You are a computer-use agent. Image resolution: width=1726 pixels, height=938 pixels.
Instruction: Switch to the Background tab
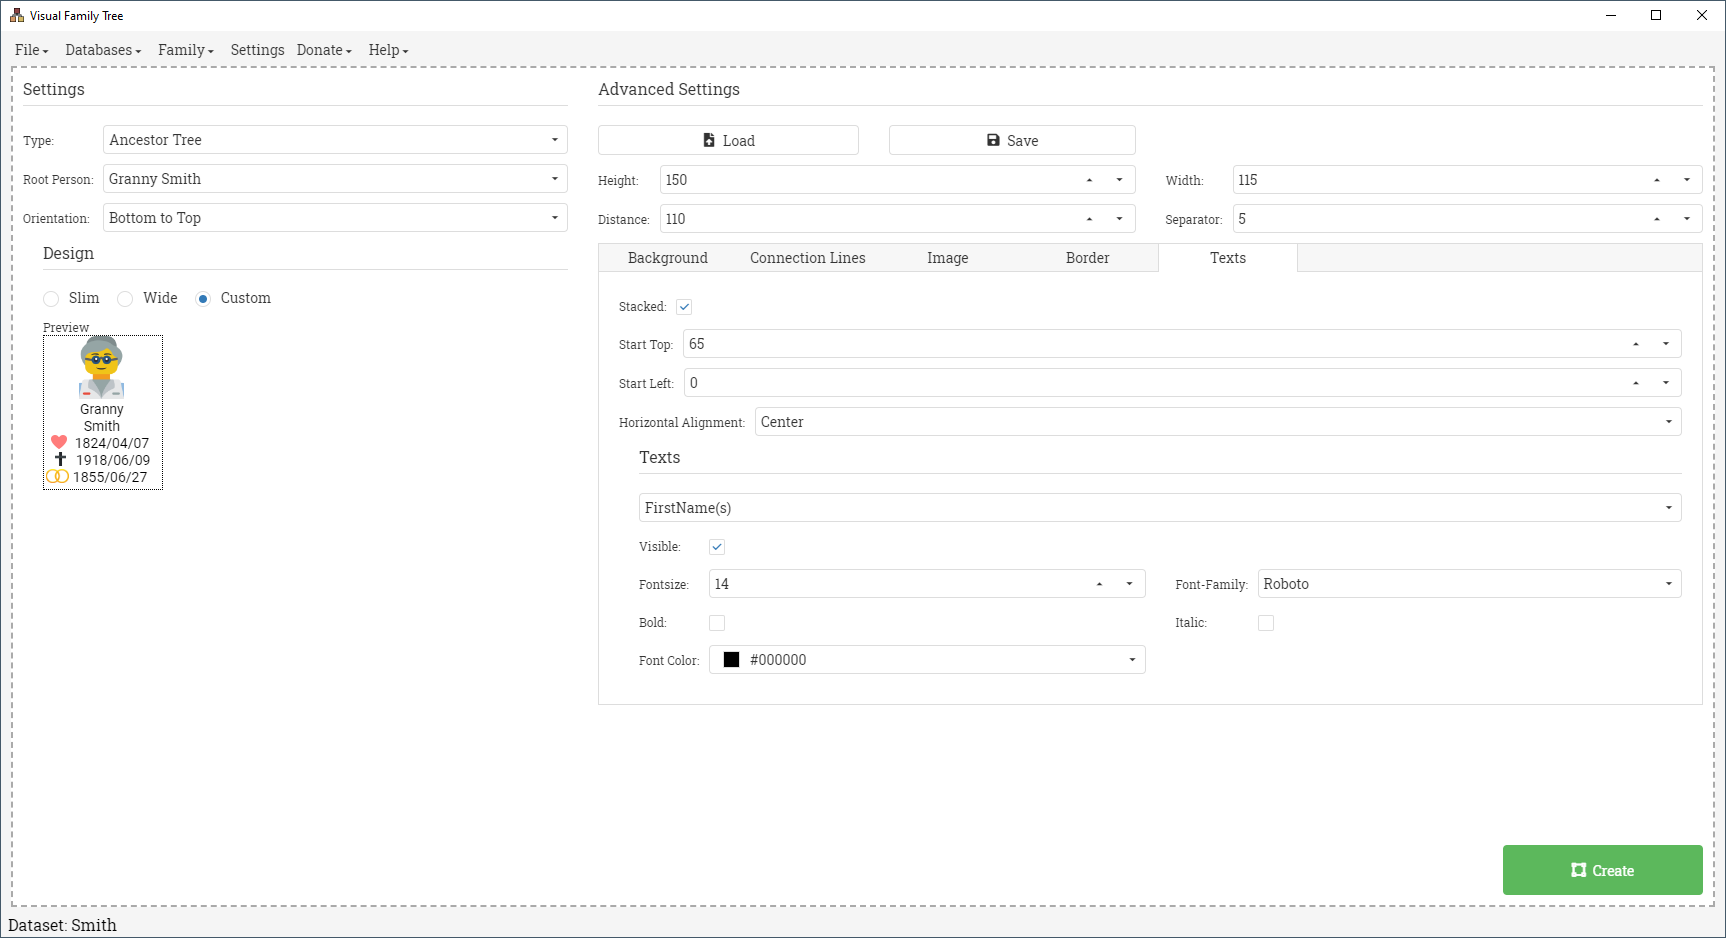click(667, 258)
